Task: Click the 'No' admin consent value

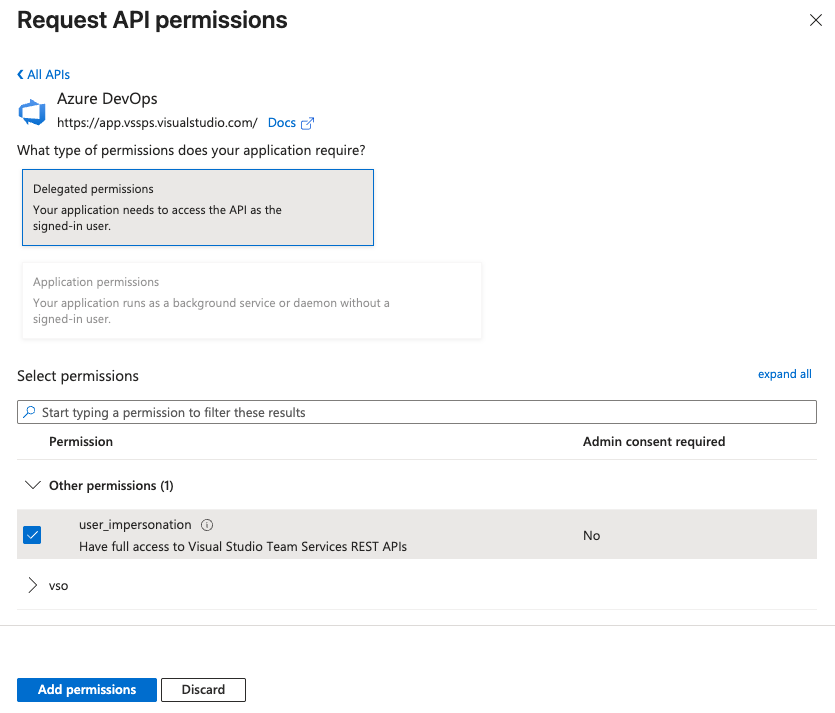Action: coord(592,536)
